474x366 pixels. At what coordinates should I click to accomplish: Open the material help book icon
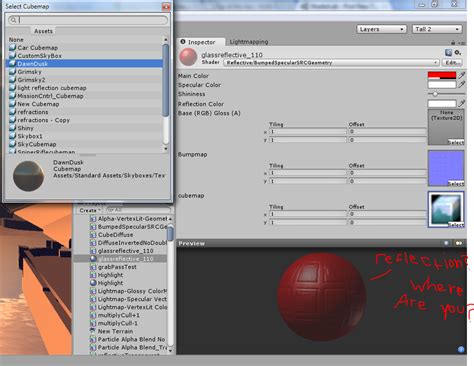point(448,53)
